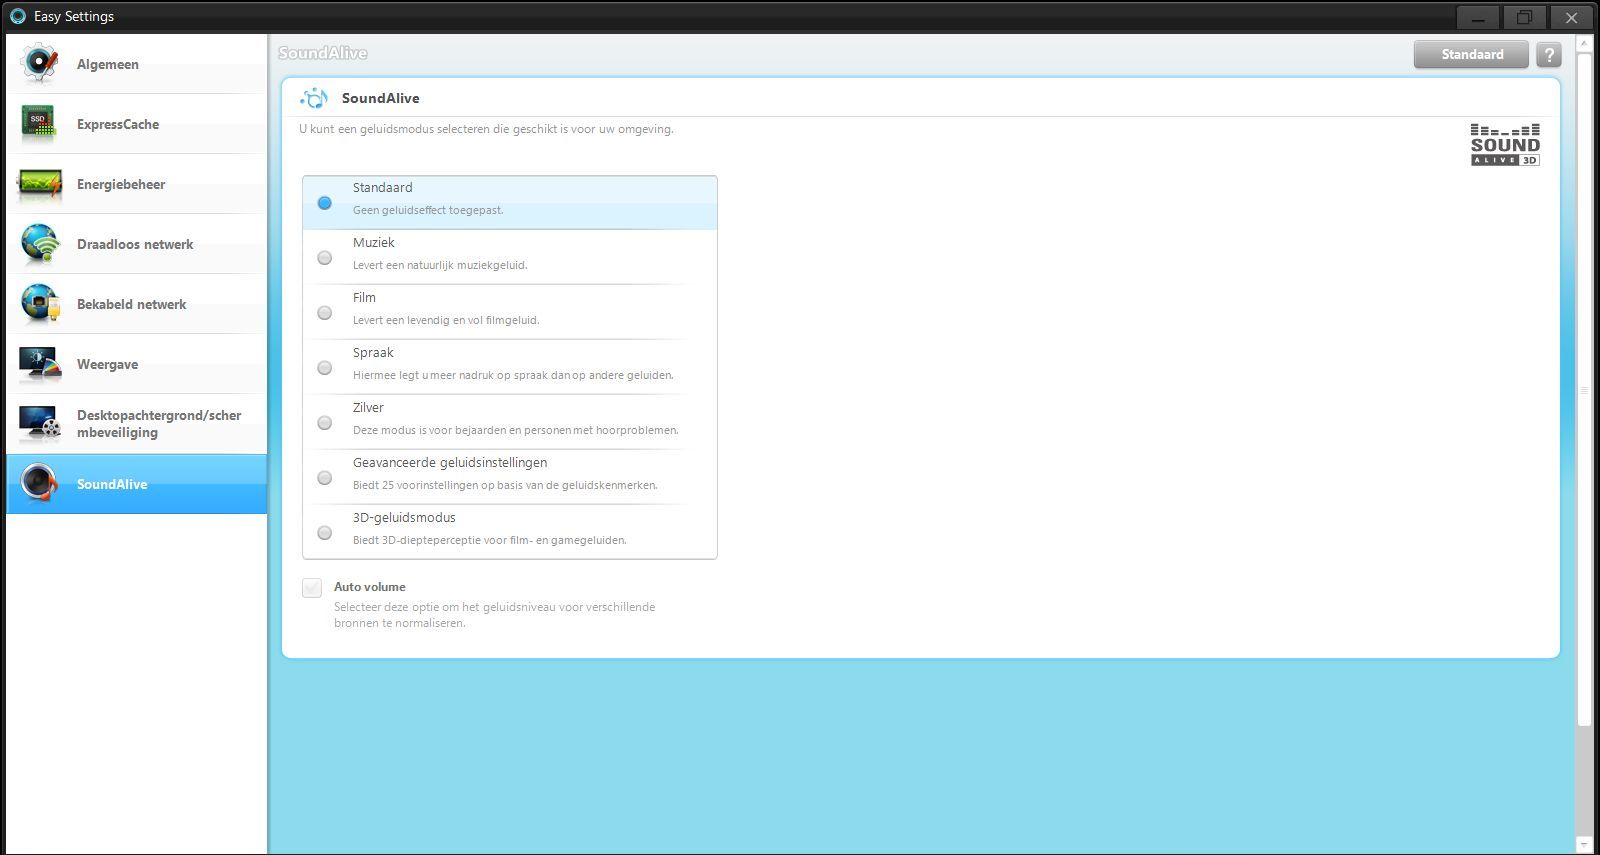Viewport: 1600px width, 855px height.
Task: Click the 'Muziek' option label
Action: pyautogui.click(x=374, y=242)
